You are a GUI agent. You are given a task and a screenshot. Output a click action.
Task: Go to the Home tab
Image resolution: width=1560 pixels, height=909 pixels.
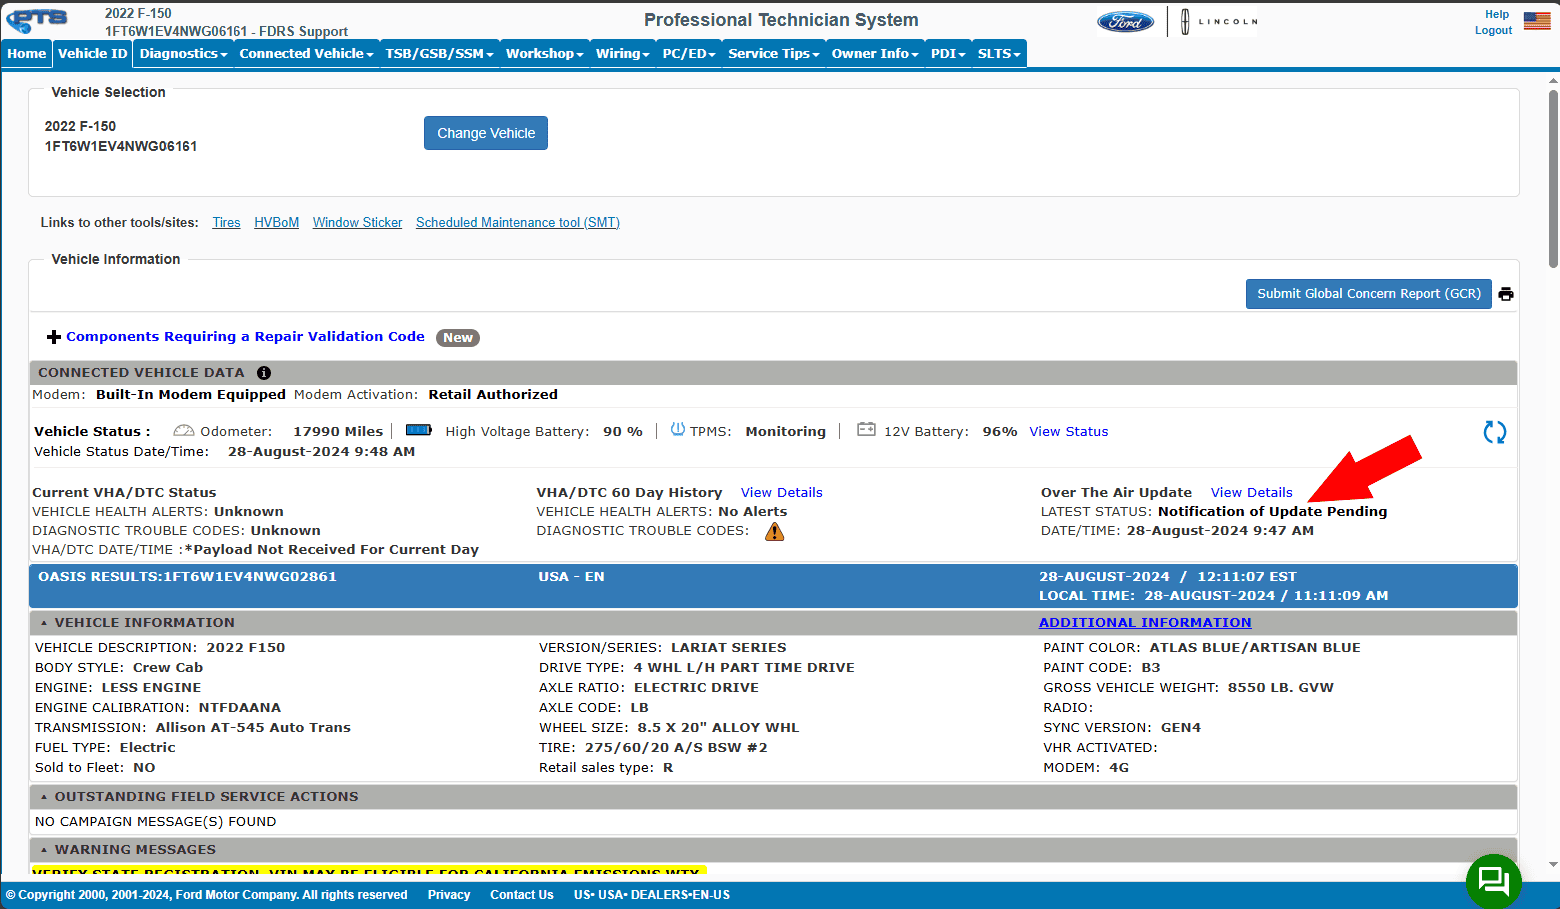tap(27, 54)
